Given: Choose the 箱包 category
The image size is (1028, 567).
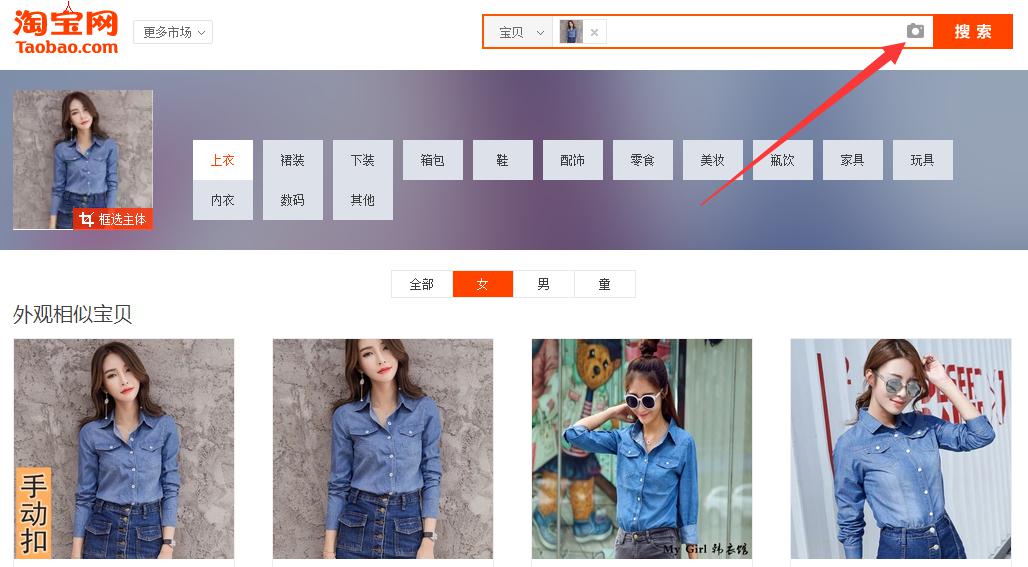Looking at the screenshot, I should (x=432, y=160).
